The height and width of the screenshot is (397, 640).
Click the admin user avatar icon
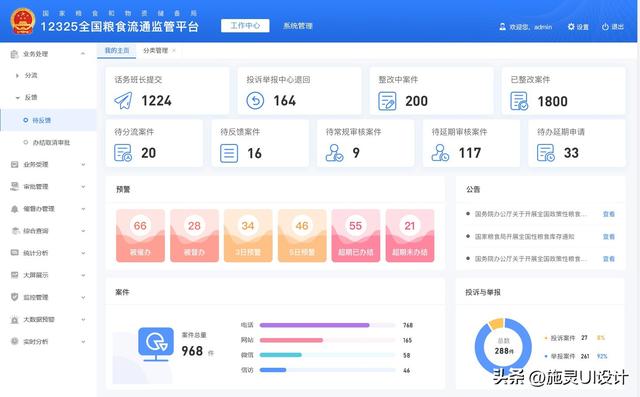point(502,27)
